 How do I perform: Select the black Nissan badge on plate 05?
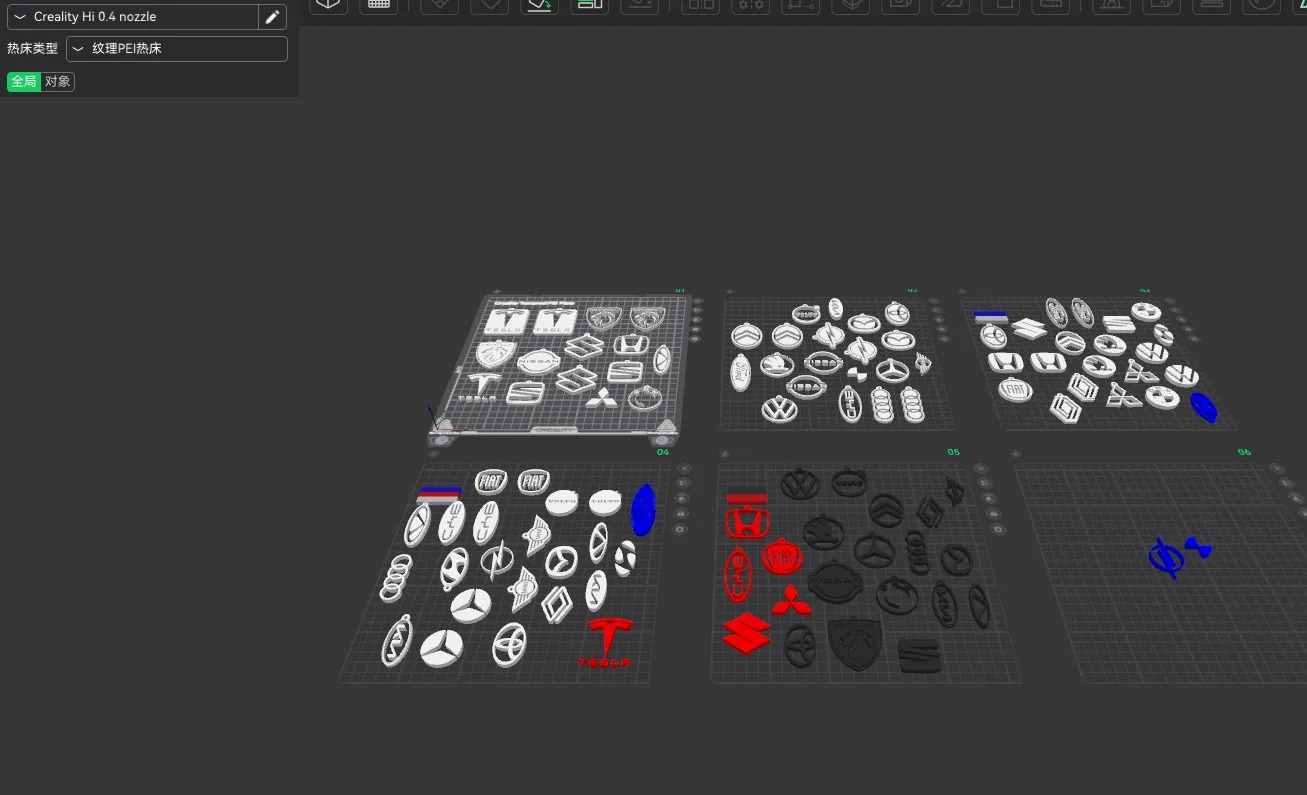pos(835,581)
